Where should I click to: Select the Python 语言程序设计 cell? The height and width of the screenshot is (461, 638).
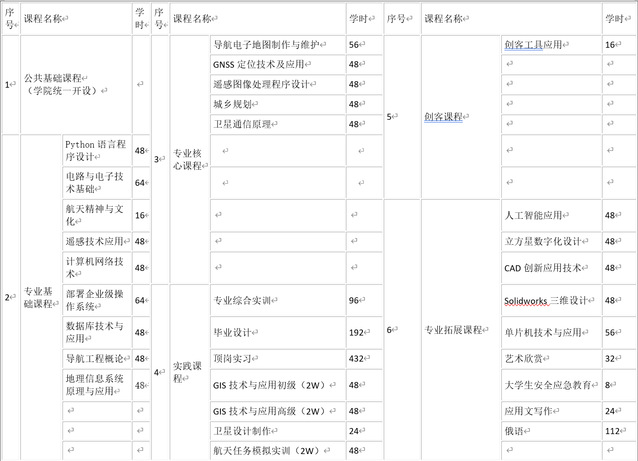point(94,150)
